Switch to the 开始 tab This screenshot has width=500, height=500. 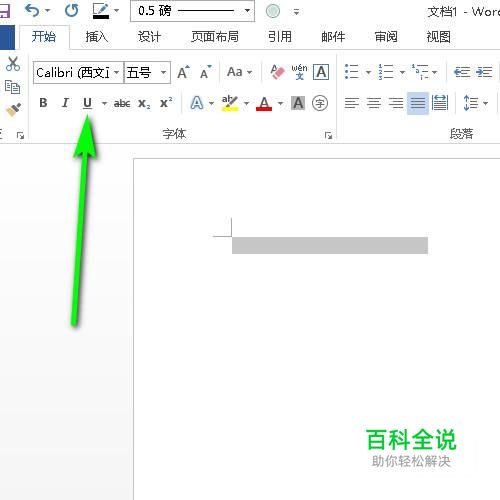44,36
